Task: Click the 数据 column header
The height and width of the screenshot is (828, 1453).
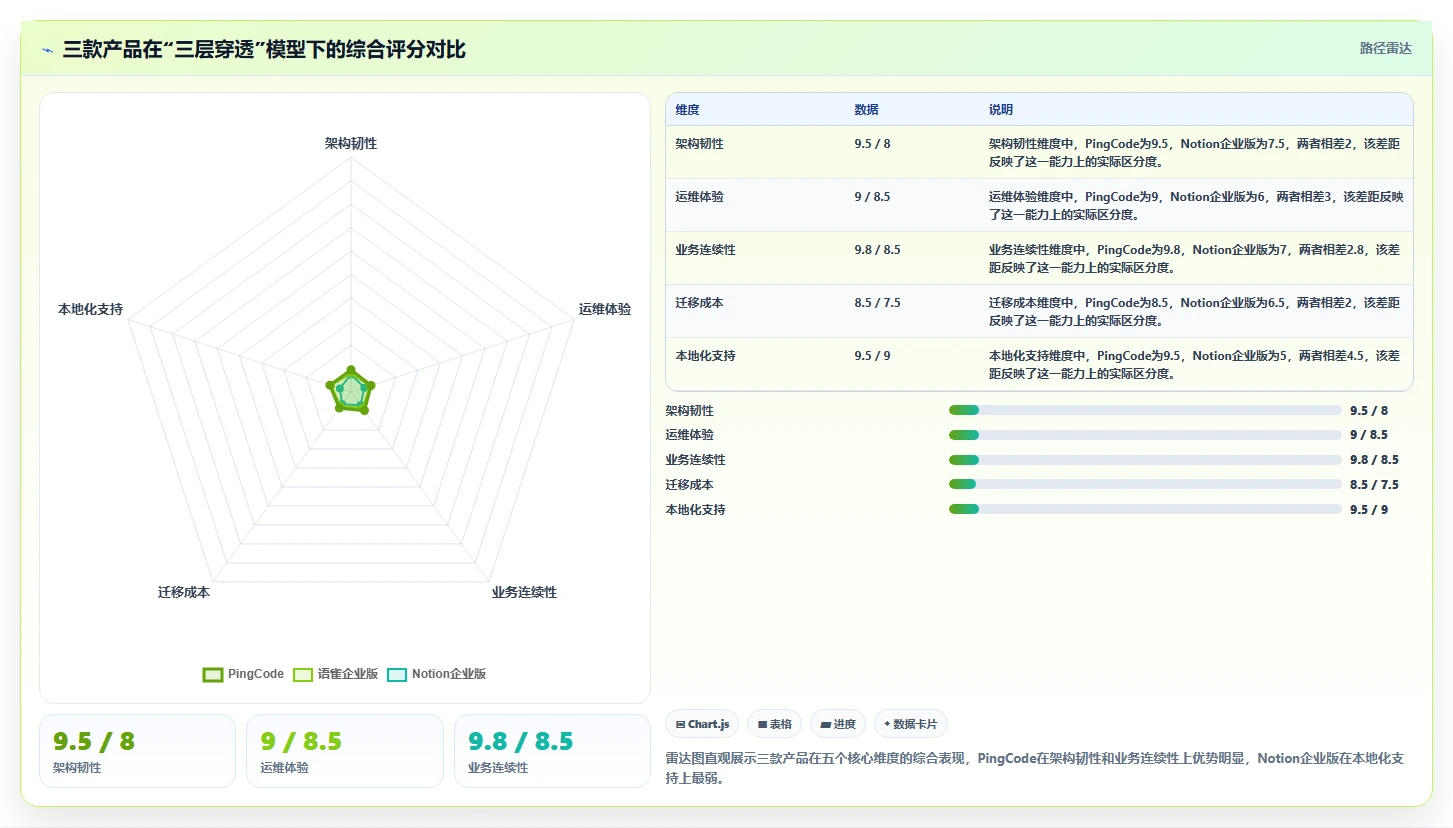Action: [x=866, y=110]
